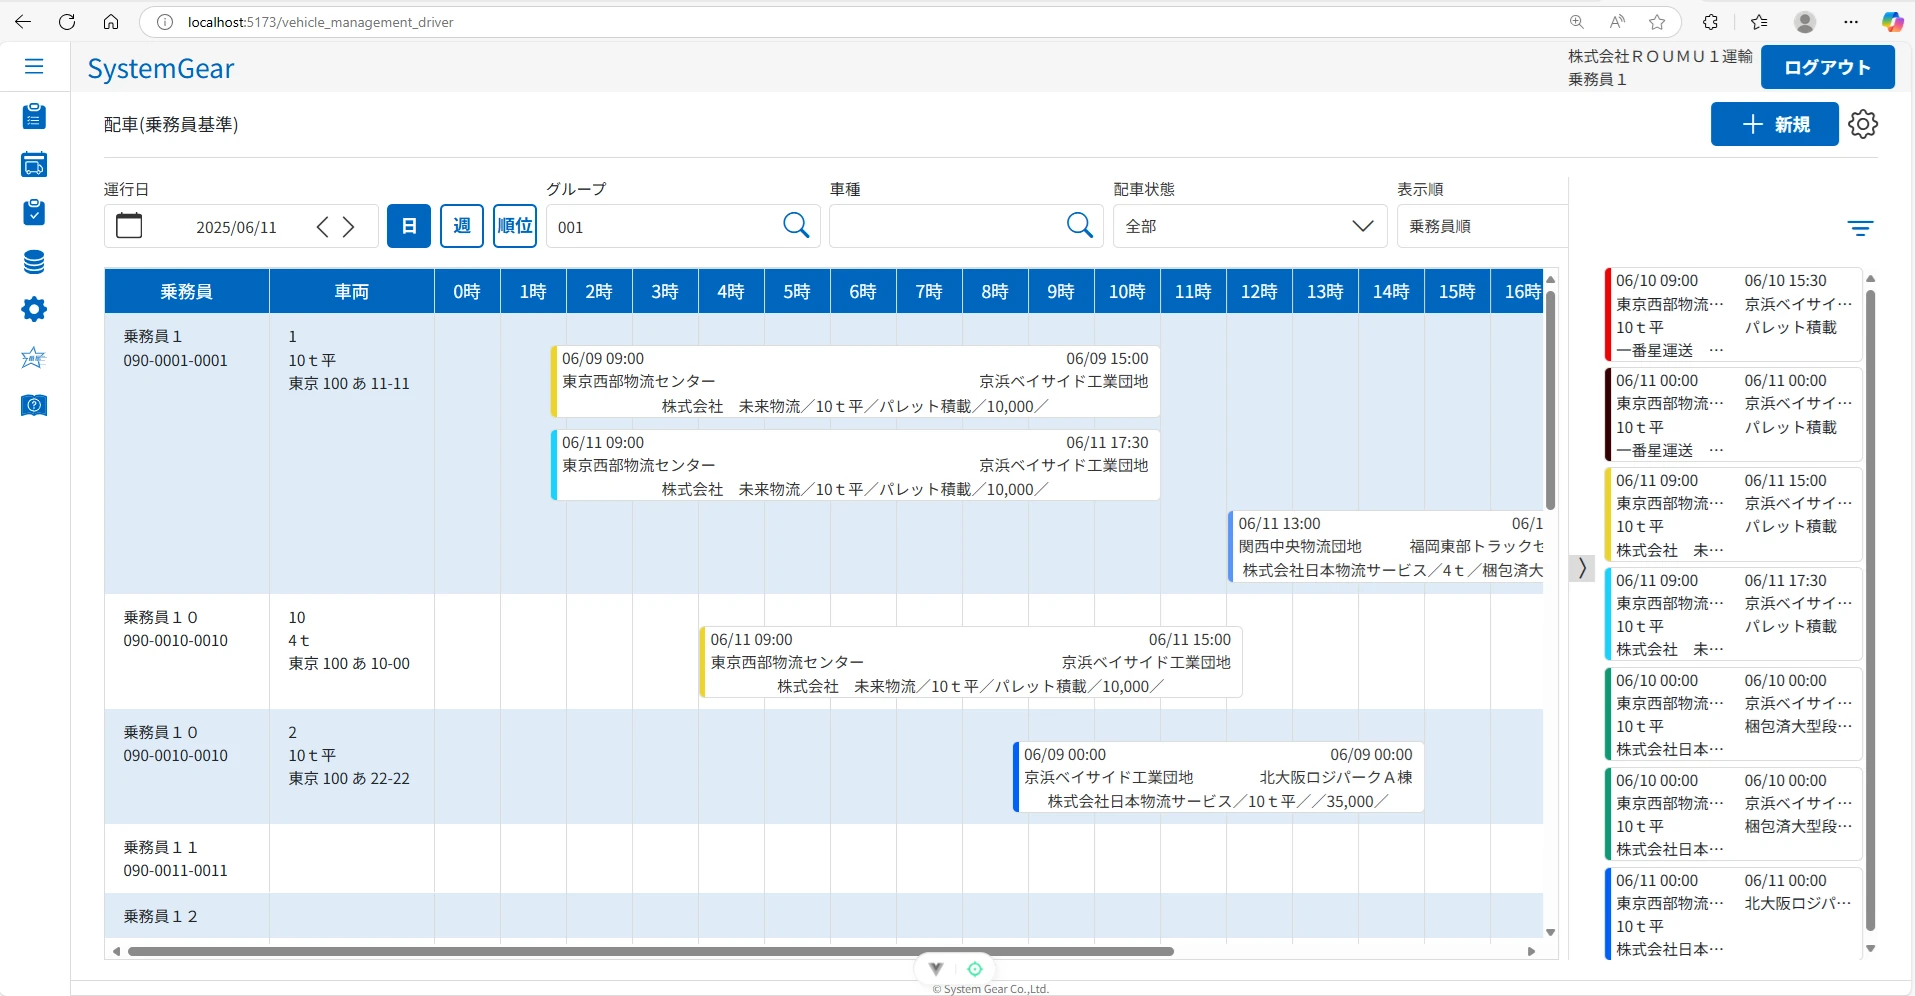Click the search icon in グループ field

coord(796,226)
